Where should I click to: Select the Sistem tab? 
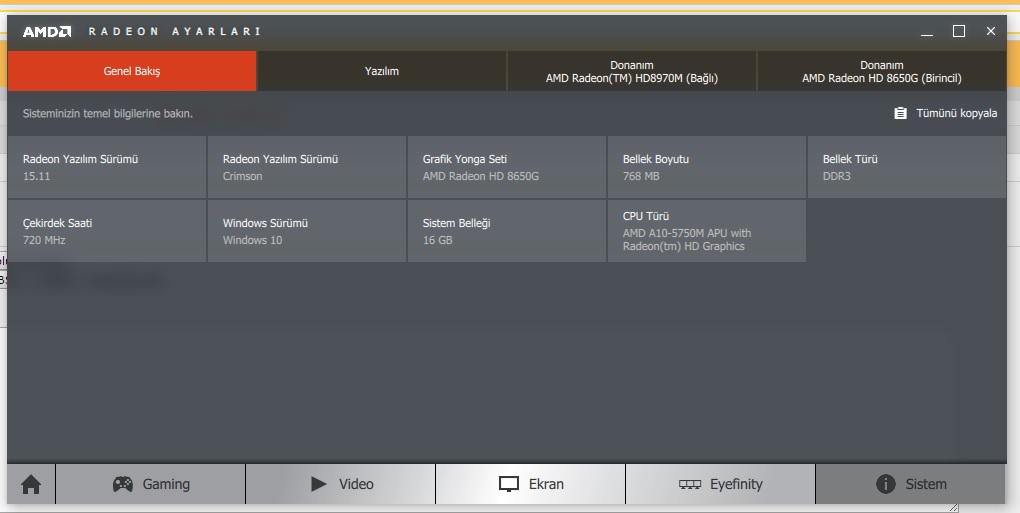(911, 484)
